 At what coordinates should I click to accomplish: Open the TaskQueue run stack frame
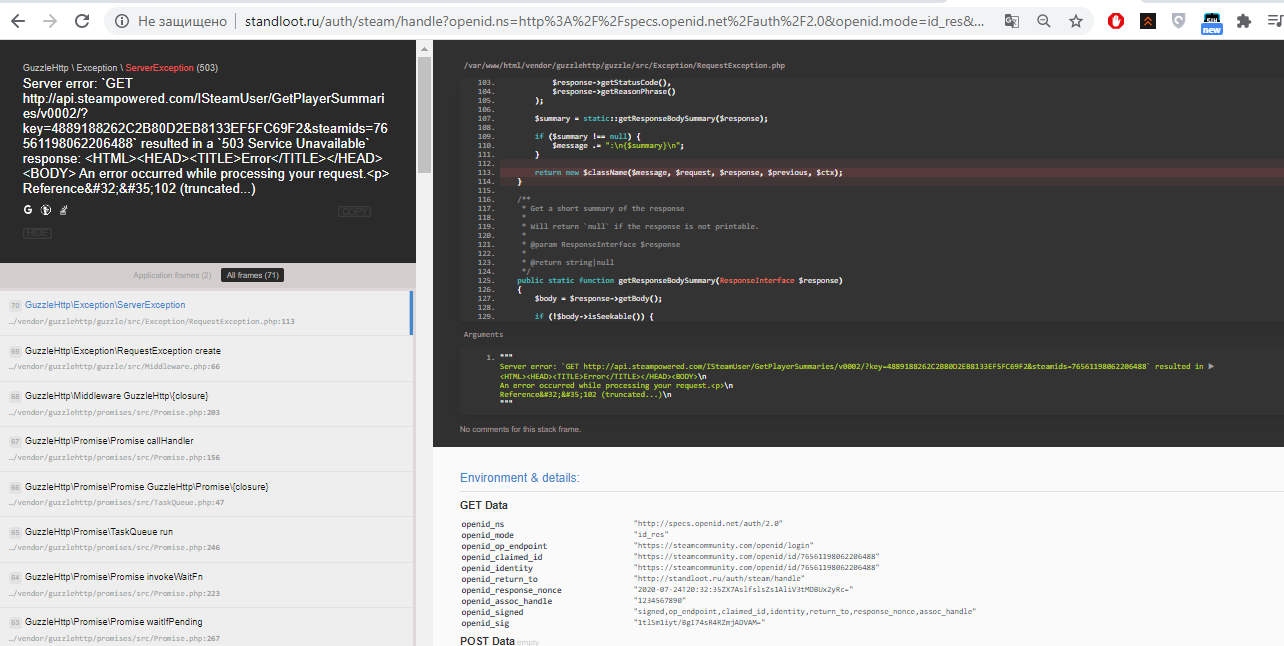pyautogui.click(x=99, y=532)
